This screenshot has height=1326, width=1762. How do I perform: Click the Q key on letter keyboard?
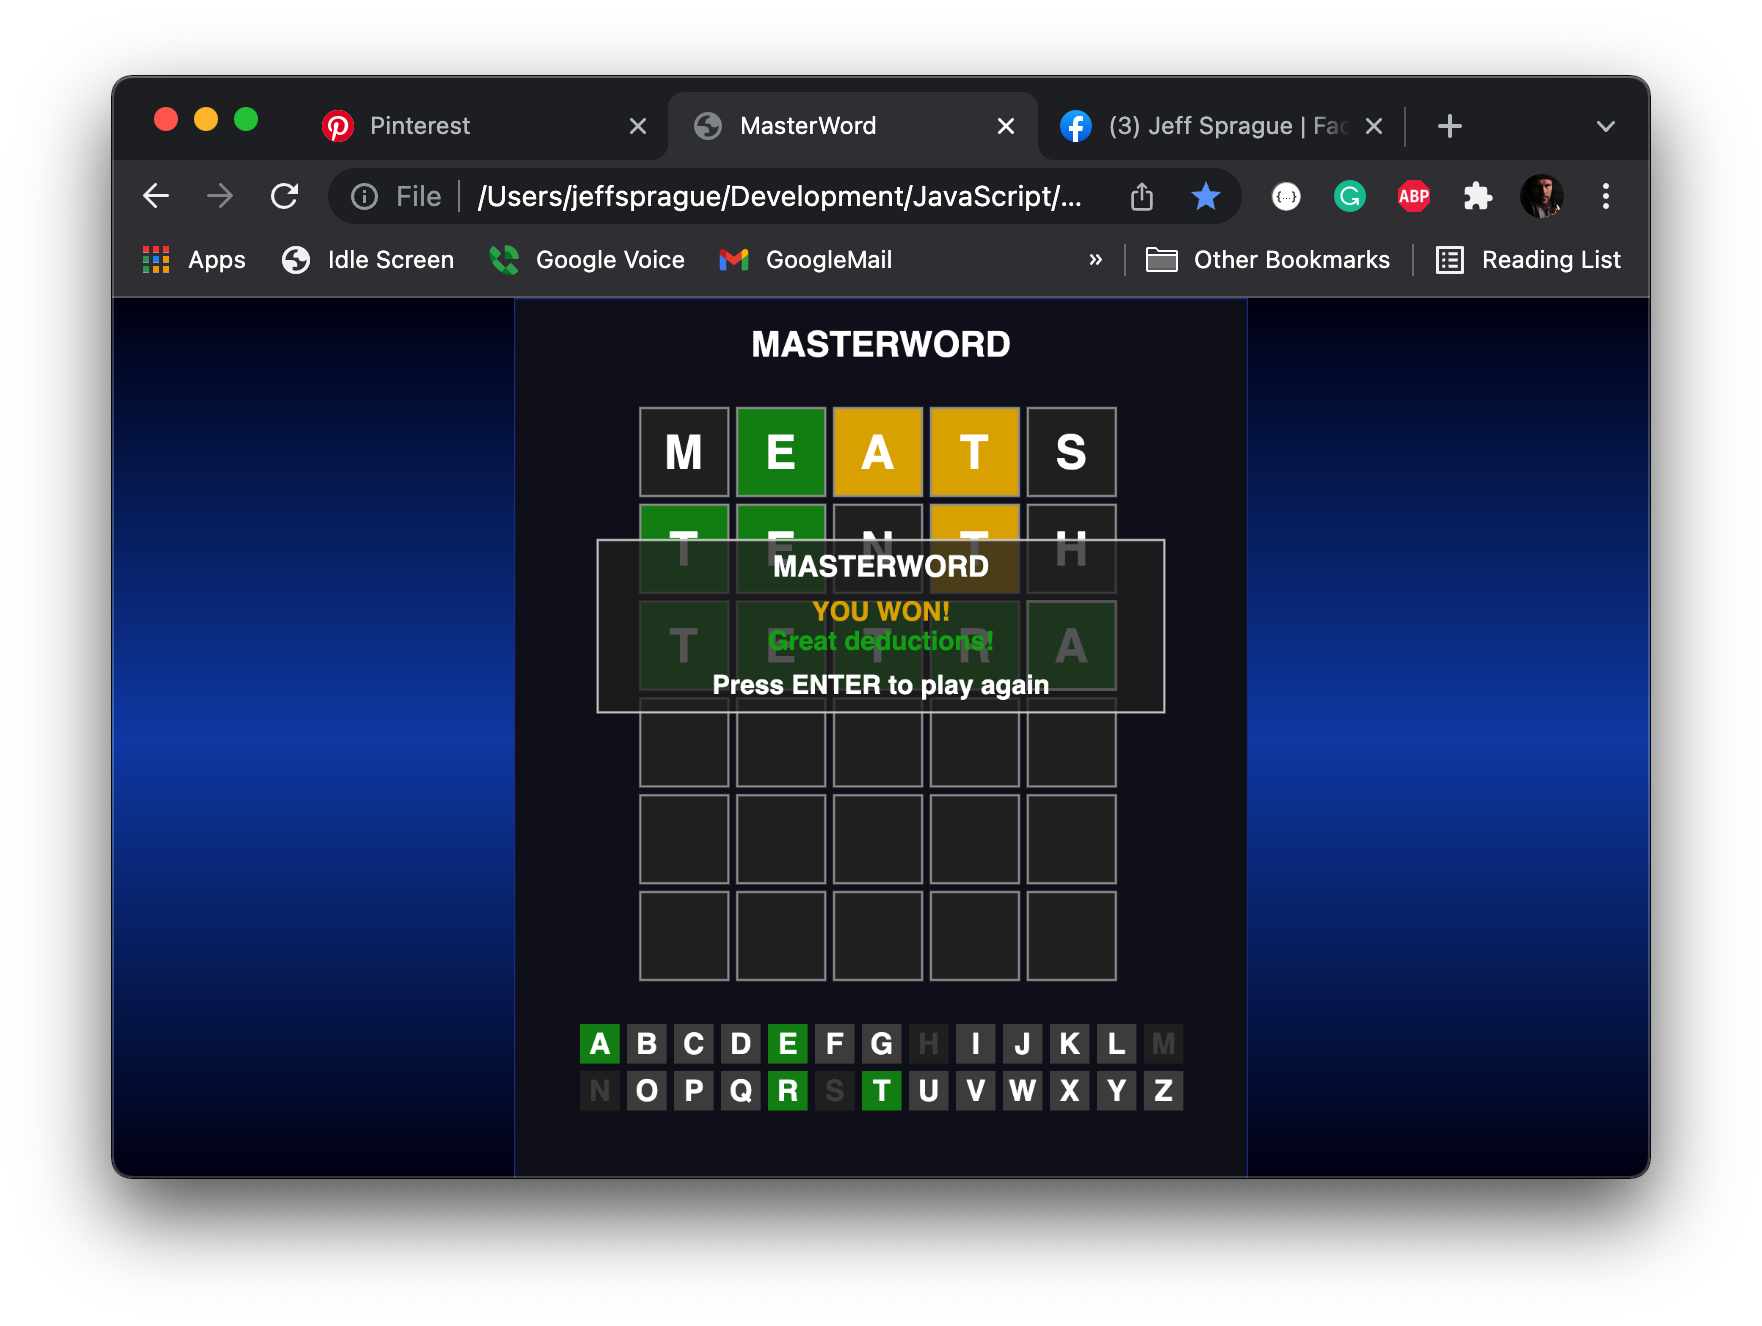pos(741,1091)
